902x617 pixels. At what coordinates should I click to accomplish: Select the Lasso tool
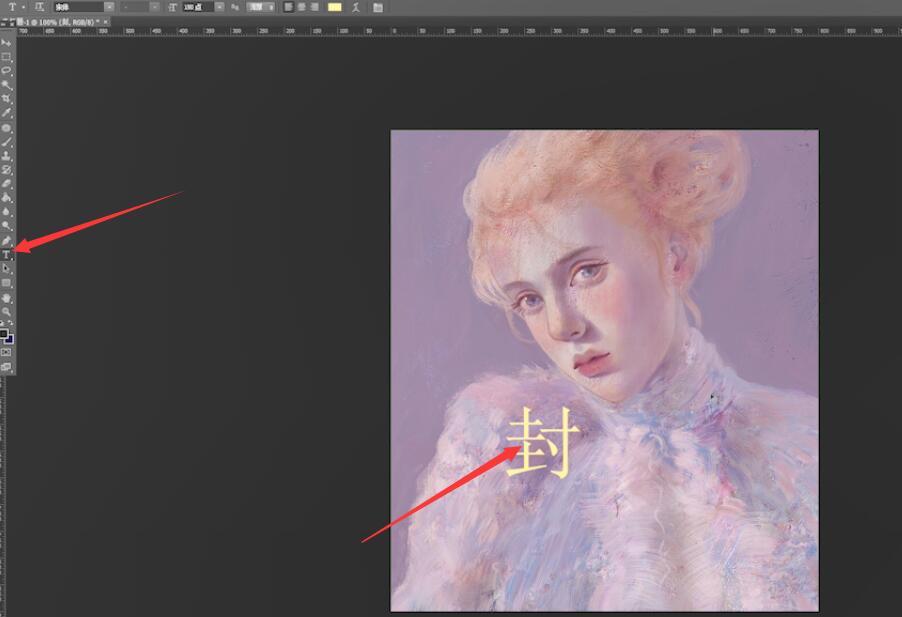point(6,71)
